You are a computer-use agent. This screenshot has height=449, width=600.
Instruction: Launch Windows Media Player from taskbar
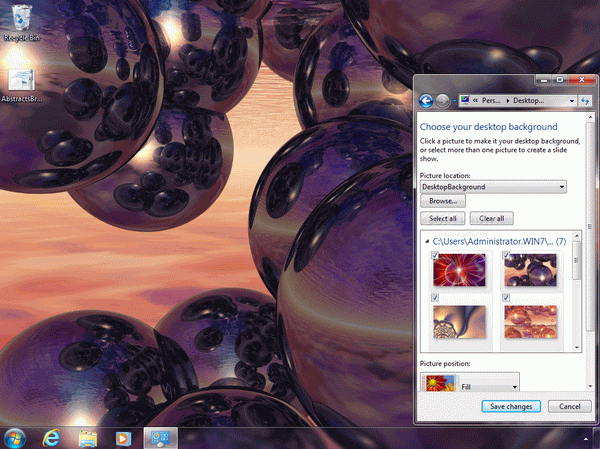[123, 439]
